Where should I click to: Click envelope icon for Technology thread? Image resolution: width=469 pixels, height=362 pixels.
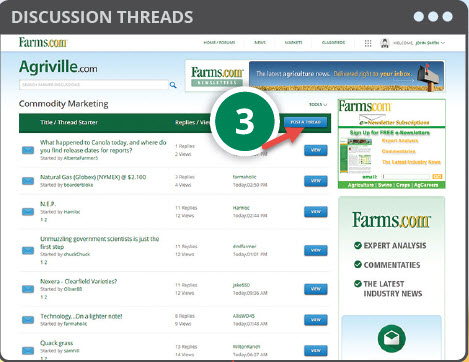[28, 320]
